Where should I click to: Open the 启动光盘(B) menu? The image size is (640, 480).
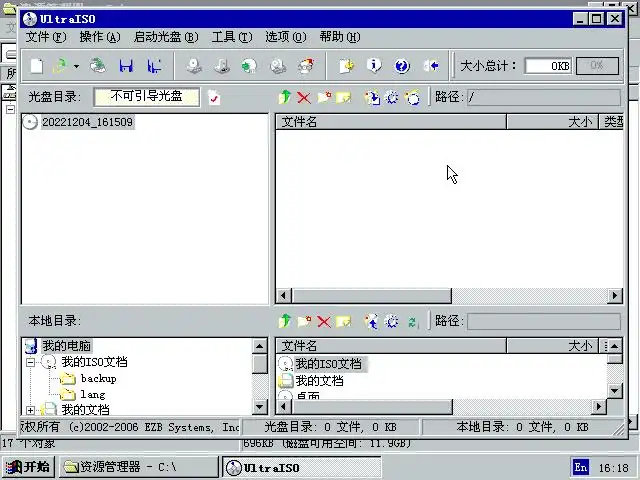166,37
